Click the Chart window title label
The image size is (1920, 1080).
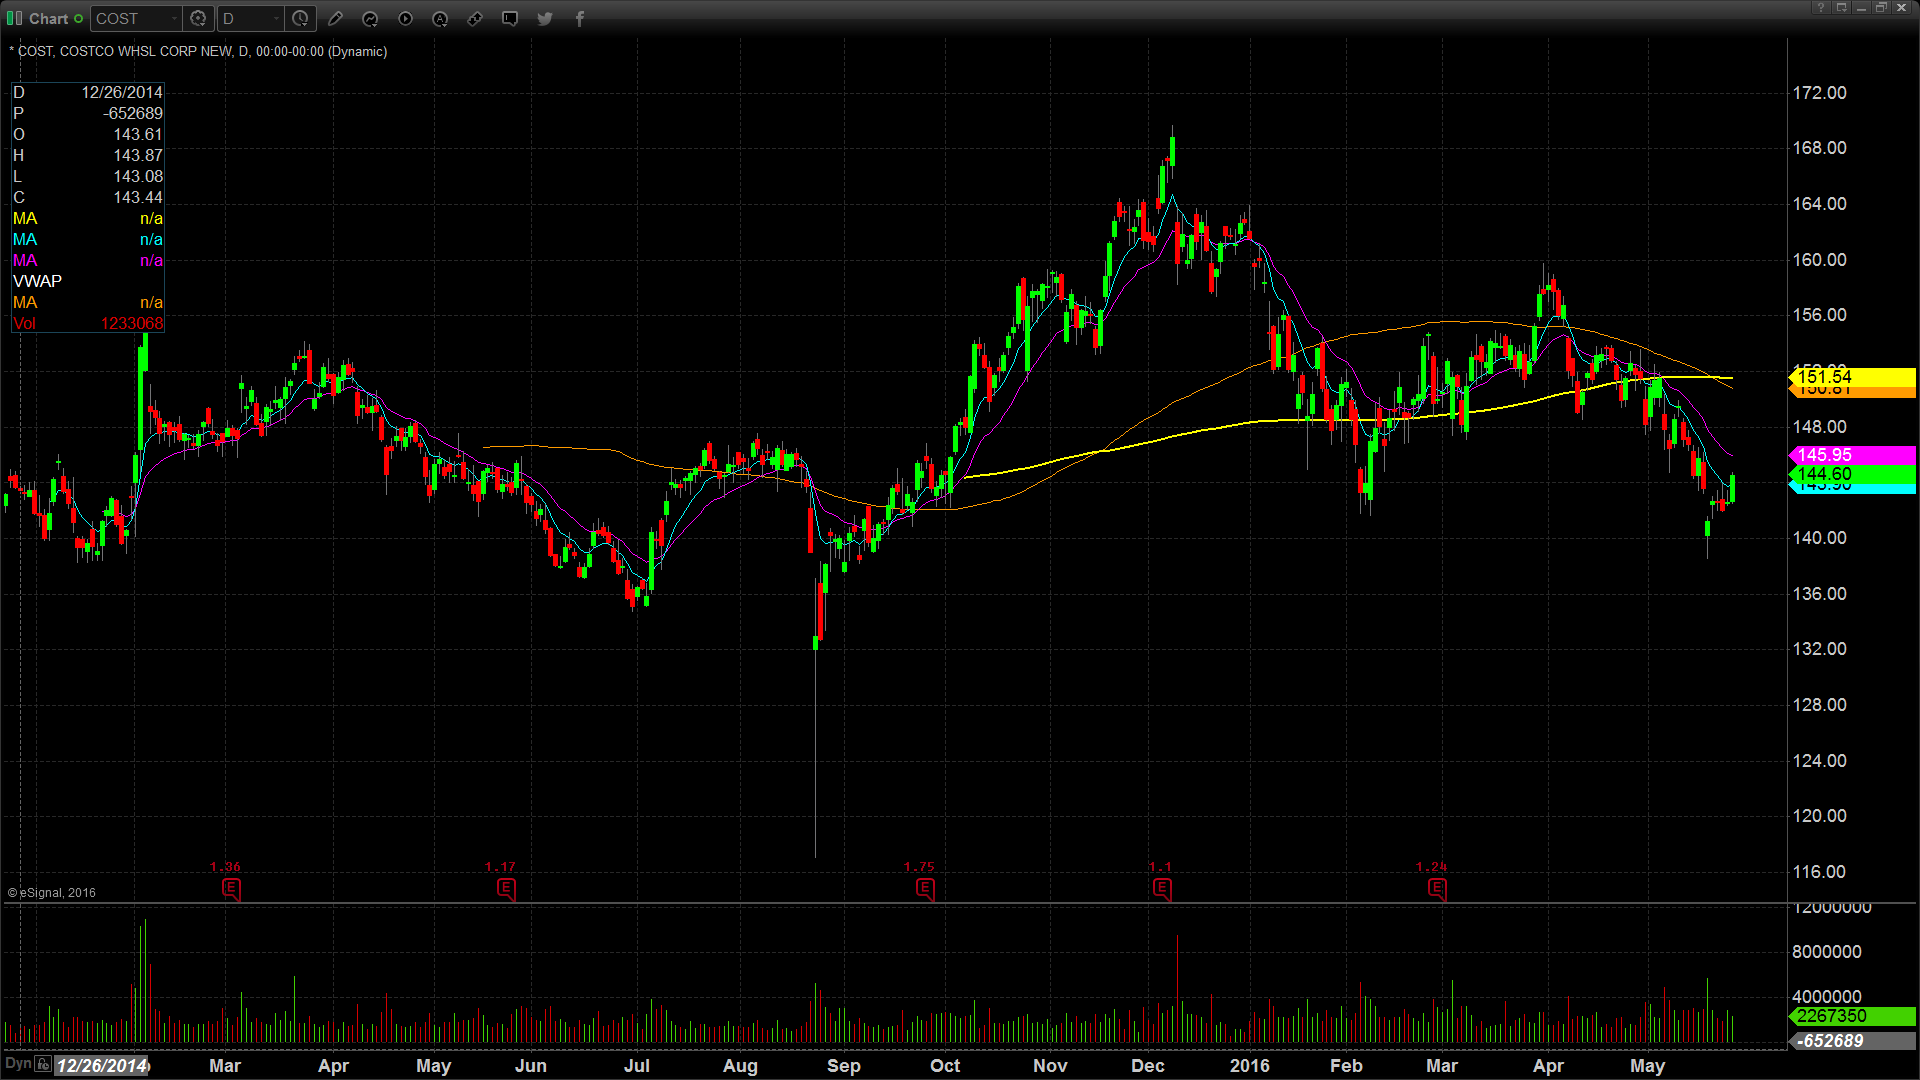48,19
